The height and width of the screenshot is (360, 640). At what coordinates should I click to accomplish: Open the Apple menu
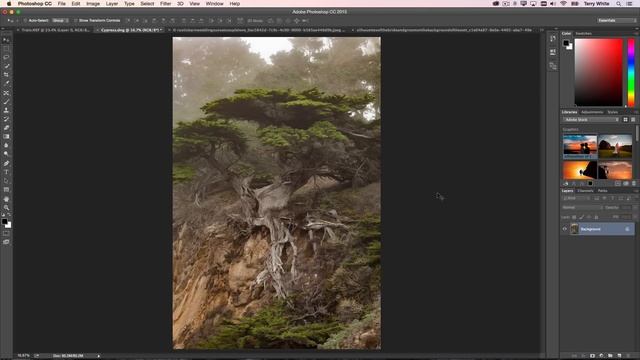click(9, 4)
